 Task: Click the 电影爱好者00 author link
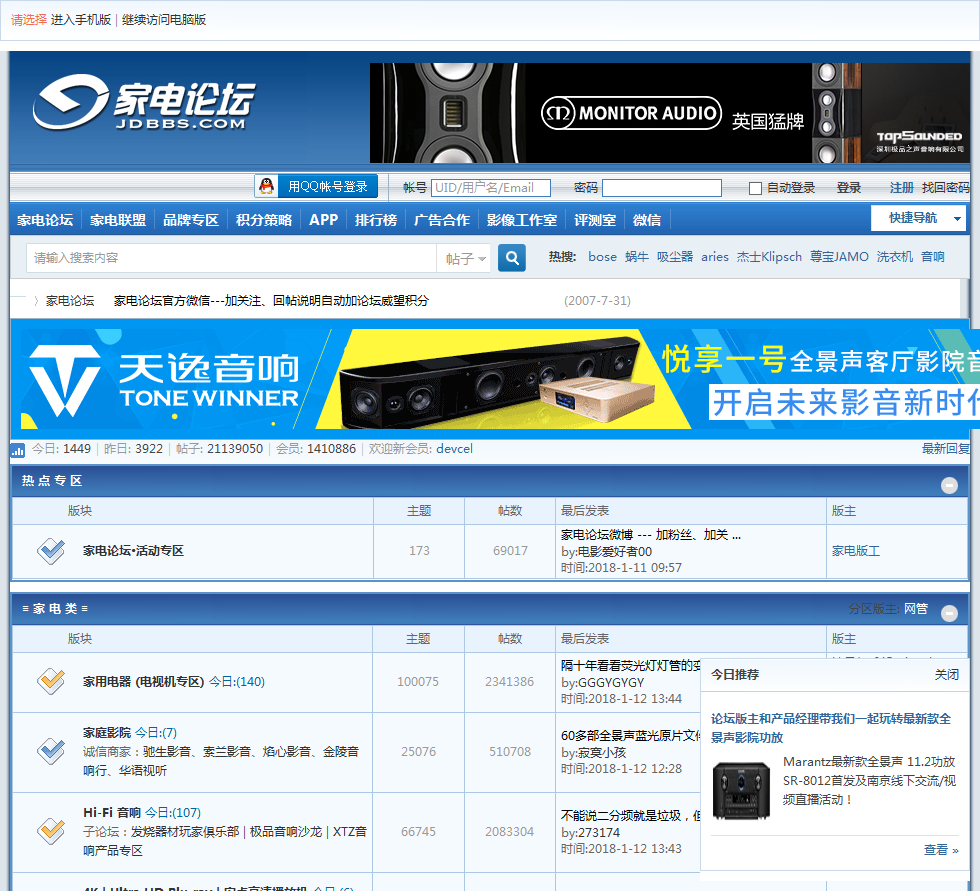pos(614,552)
